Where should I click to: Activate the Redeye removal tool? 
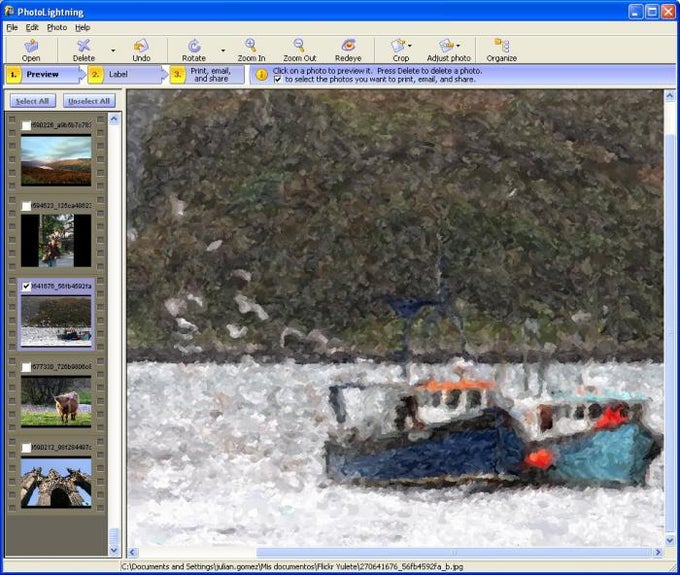pos(348,50)
